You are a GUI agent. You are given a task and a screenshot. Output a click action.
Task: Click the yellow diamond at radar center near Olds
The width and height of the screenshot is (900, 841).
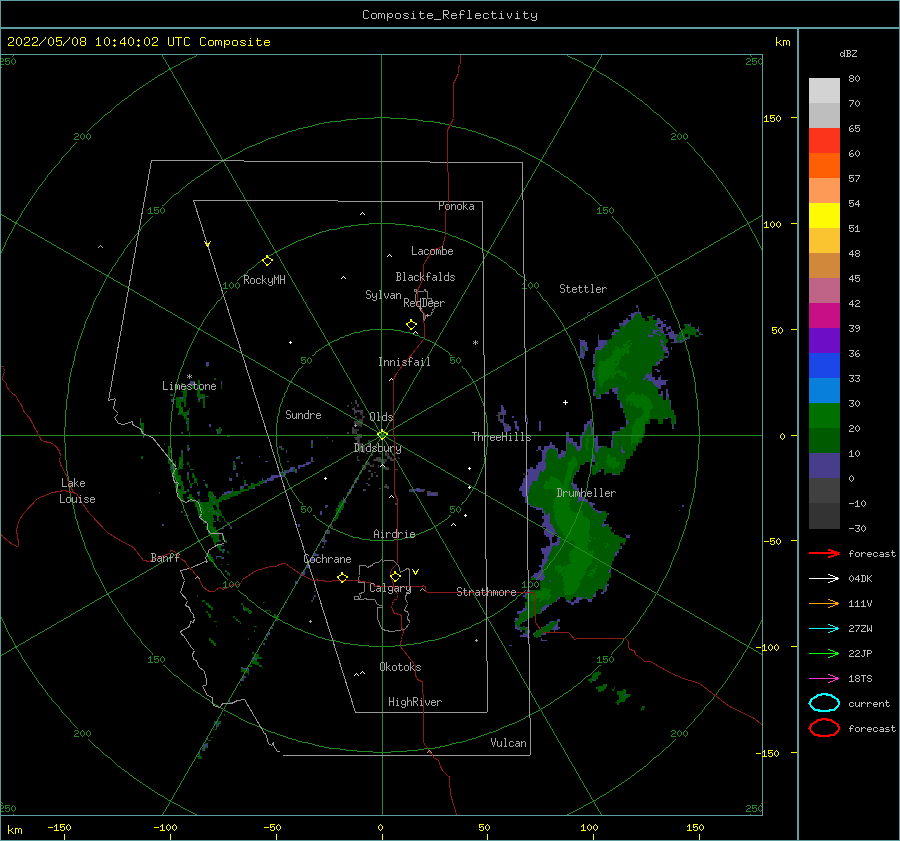382,435
